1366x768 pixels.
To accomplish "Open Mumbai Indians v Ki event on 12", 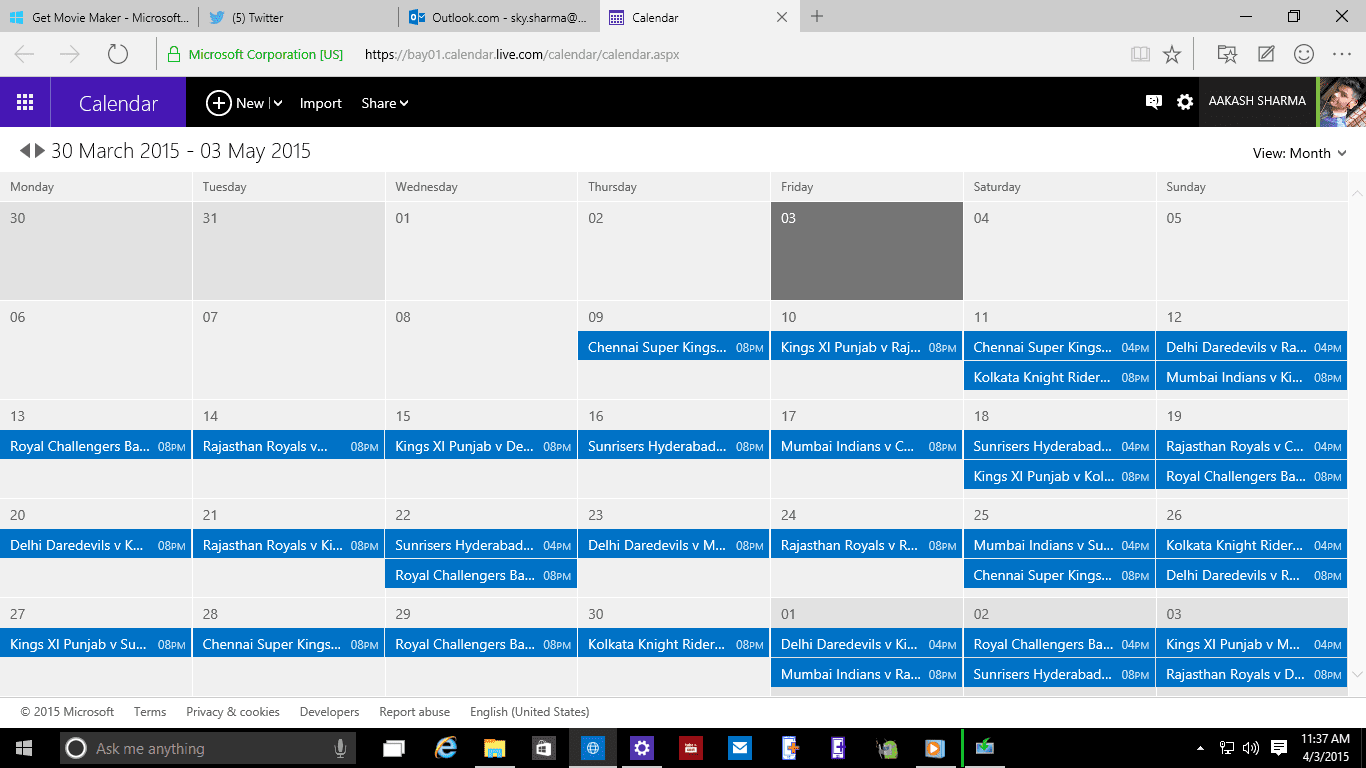I will point(1252,377).
